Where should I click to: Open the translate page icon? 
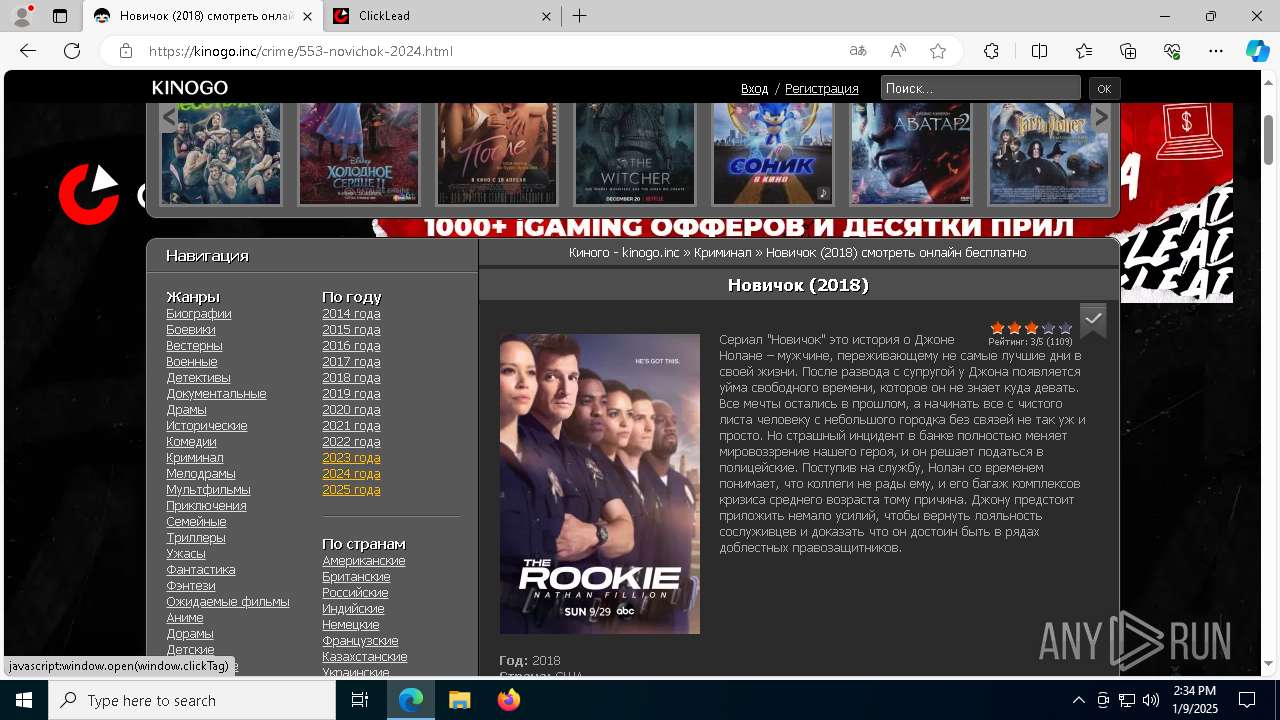pos(858,51)
